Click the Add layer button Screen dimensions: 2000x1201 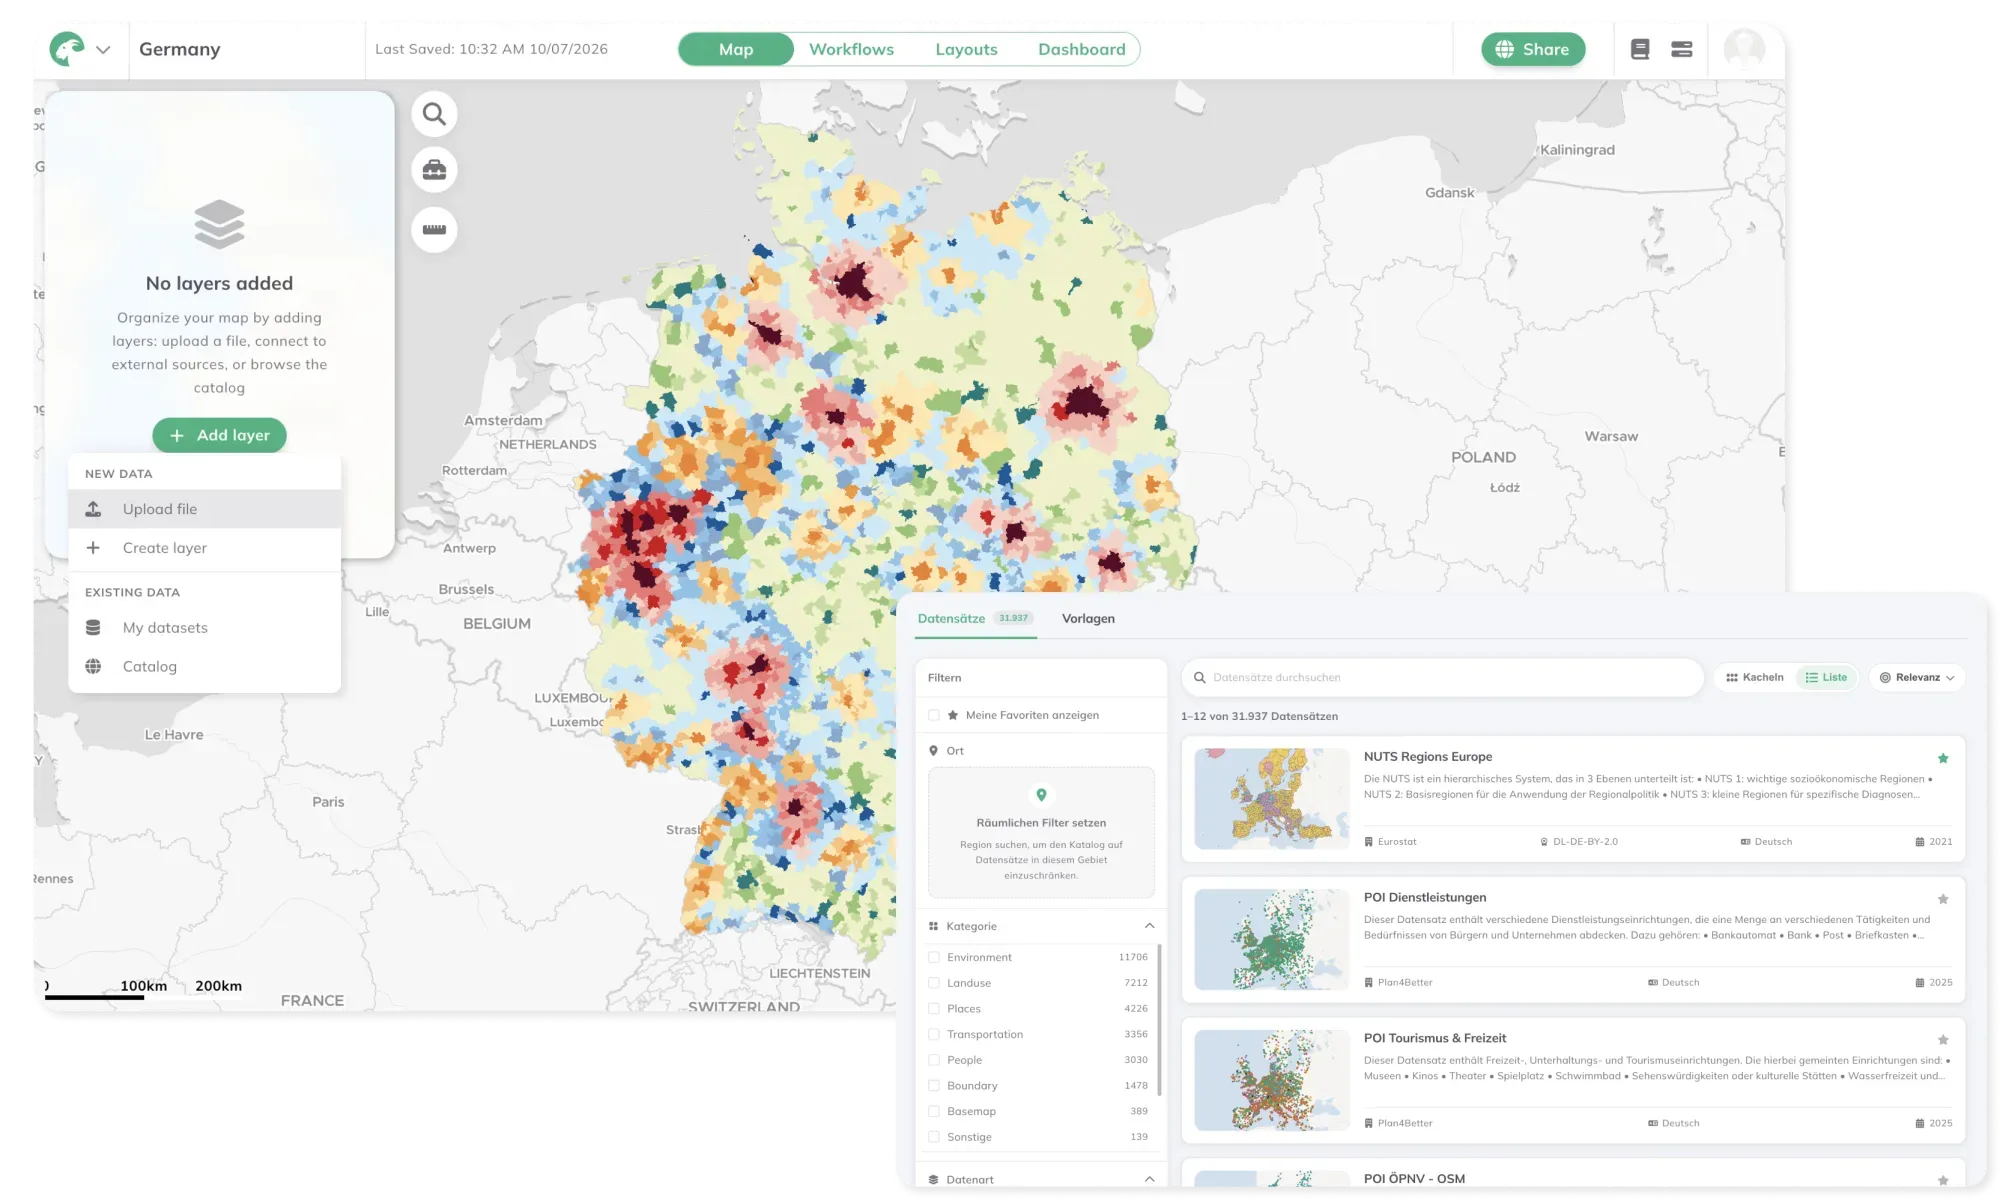219,435
